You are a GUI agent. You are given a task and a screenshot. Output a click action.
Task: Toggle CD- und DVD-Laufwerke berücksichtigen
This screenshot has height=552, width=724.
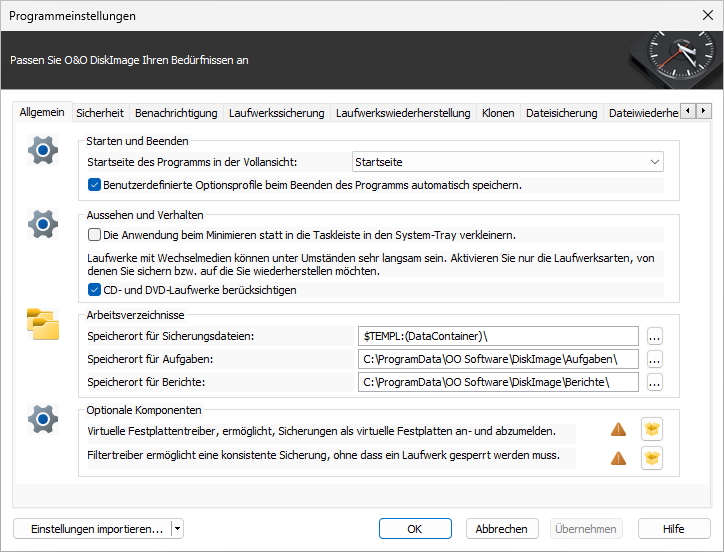click(x=94, y=290)
